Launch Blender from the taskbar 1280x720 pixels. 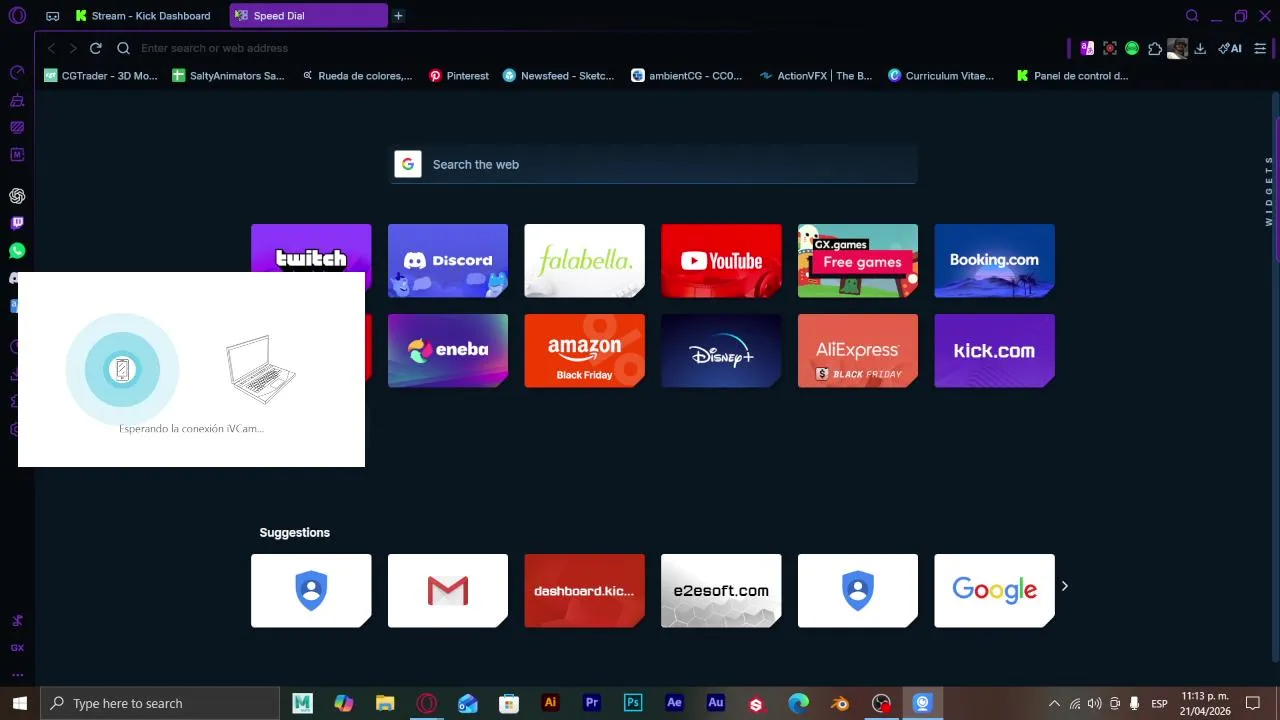[840, 703]
